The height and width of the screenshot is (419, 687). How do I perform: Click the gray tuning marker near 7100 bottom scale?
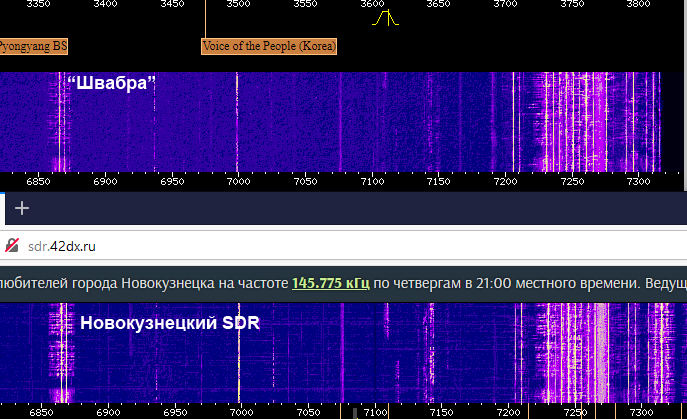point(355,413)
